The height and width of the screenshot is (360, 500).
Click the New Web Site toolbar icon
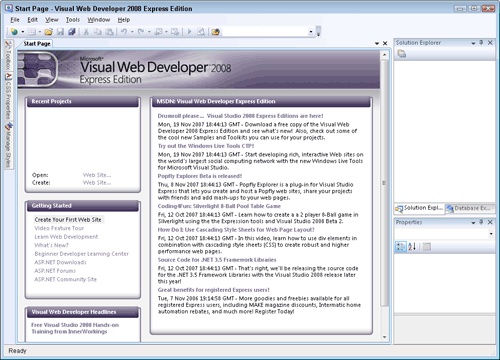coord(14,32)
